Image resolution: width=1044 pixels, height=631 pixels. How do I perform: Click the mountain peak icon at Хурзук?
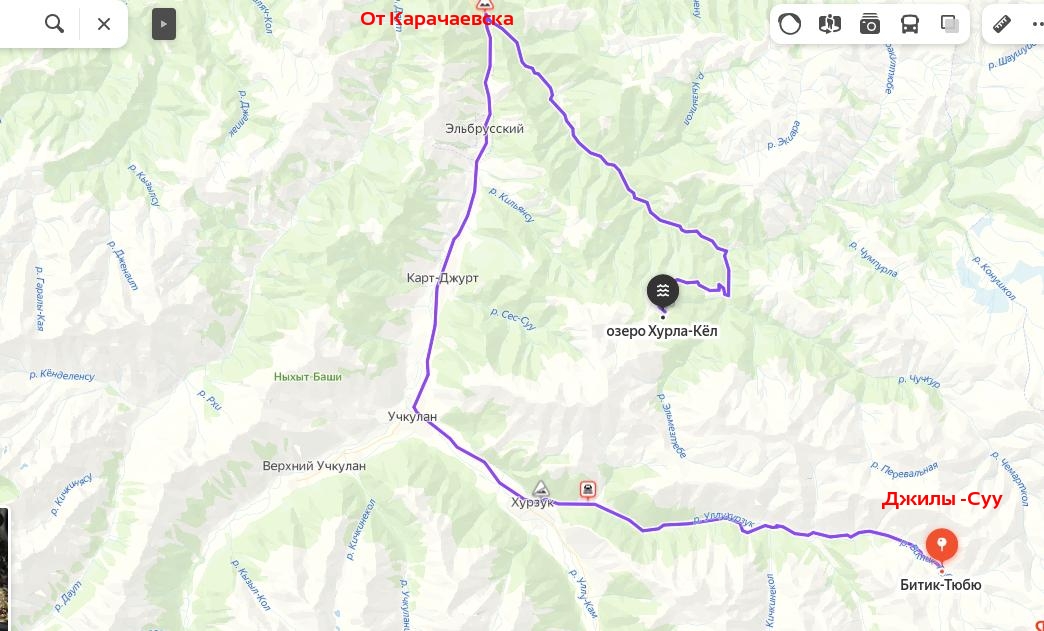[541, 489]
